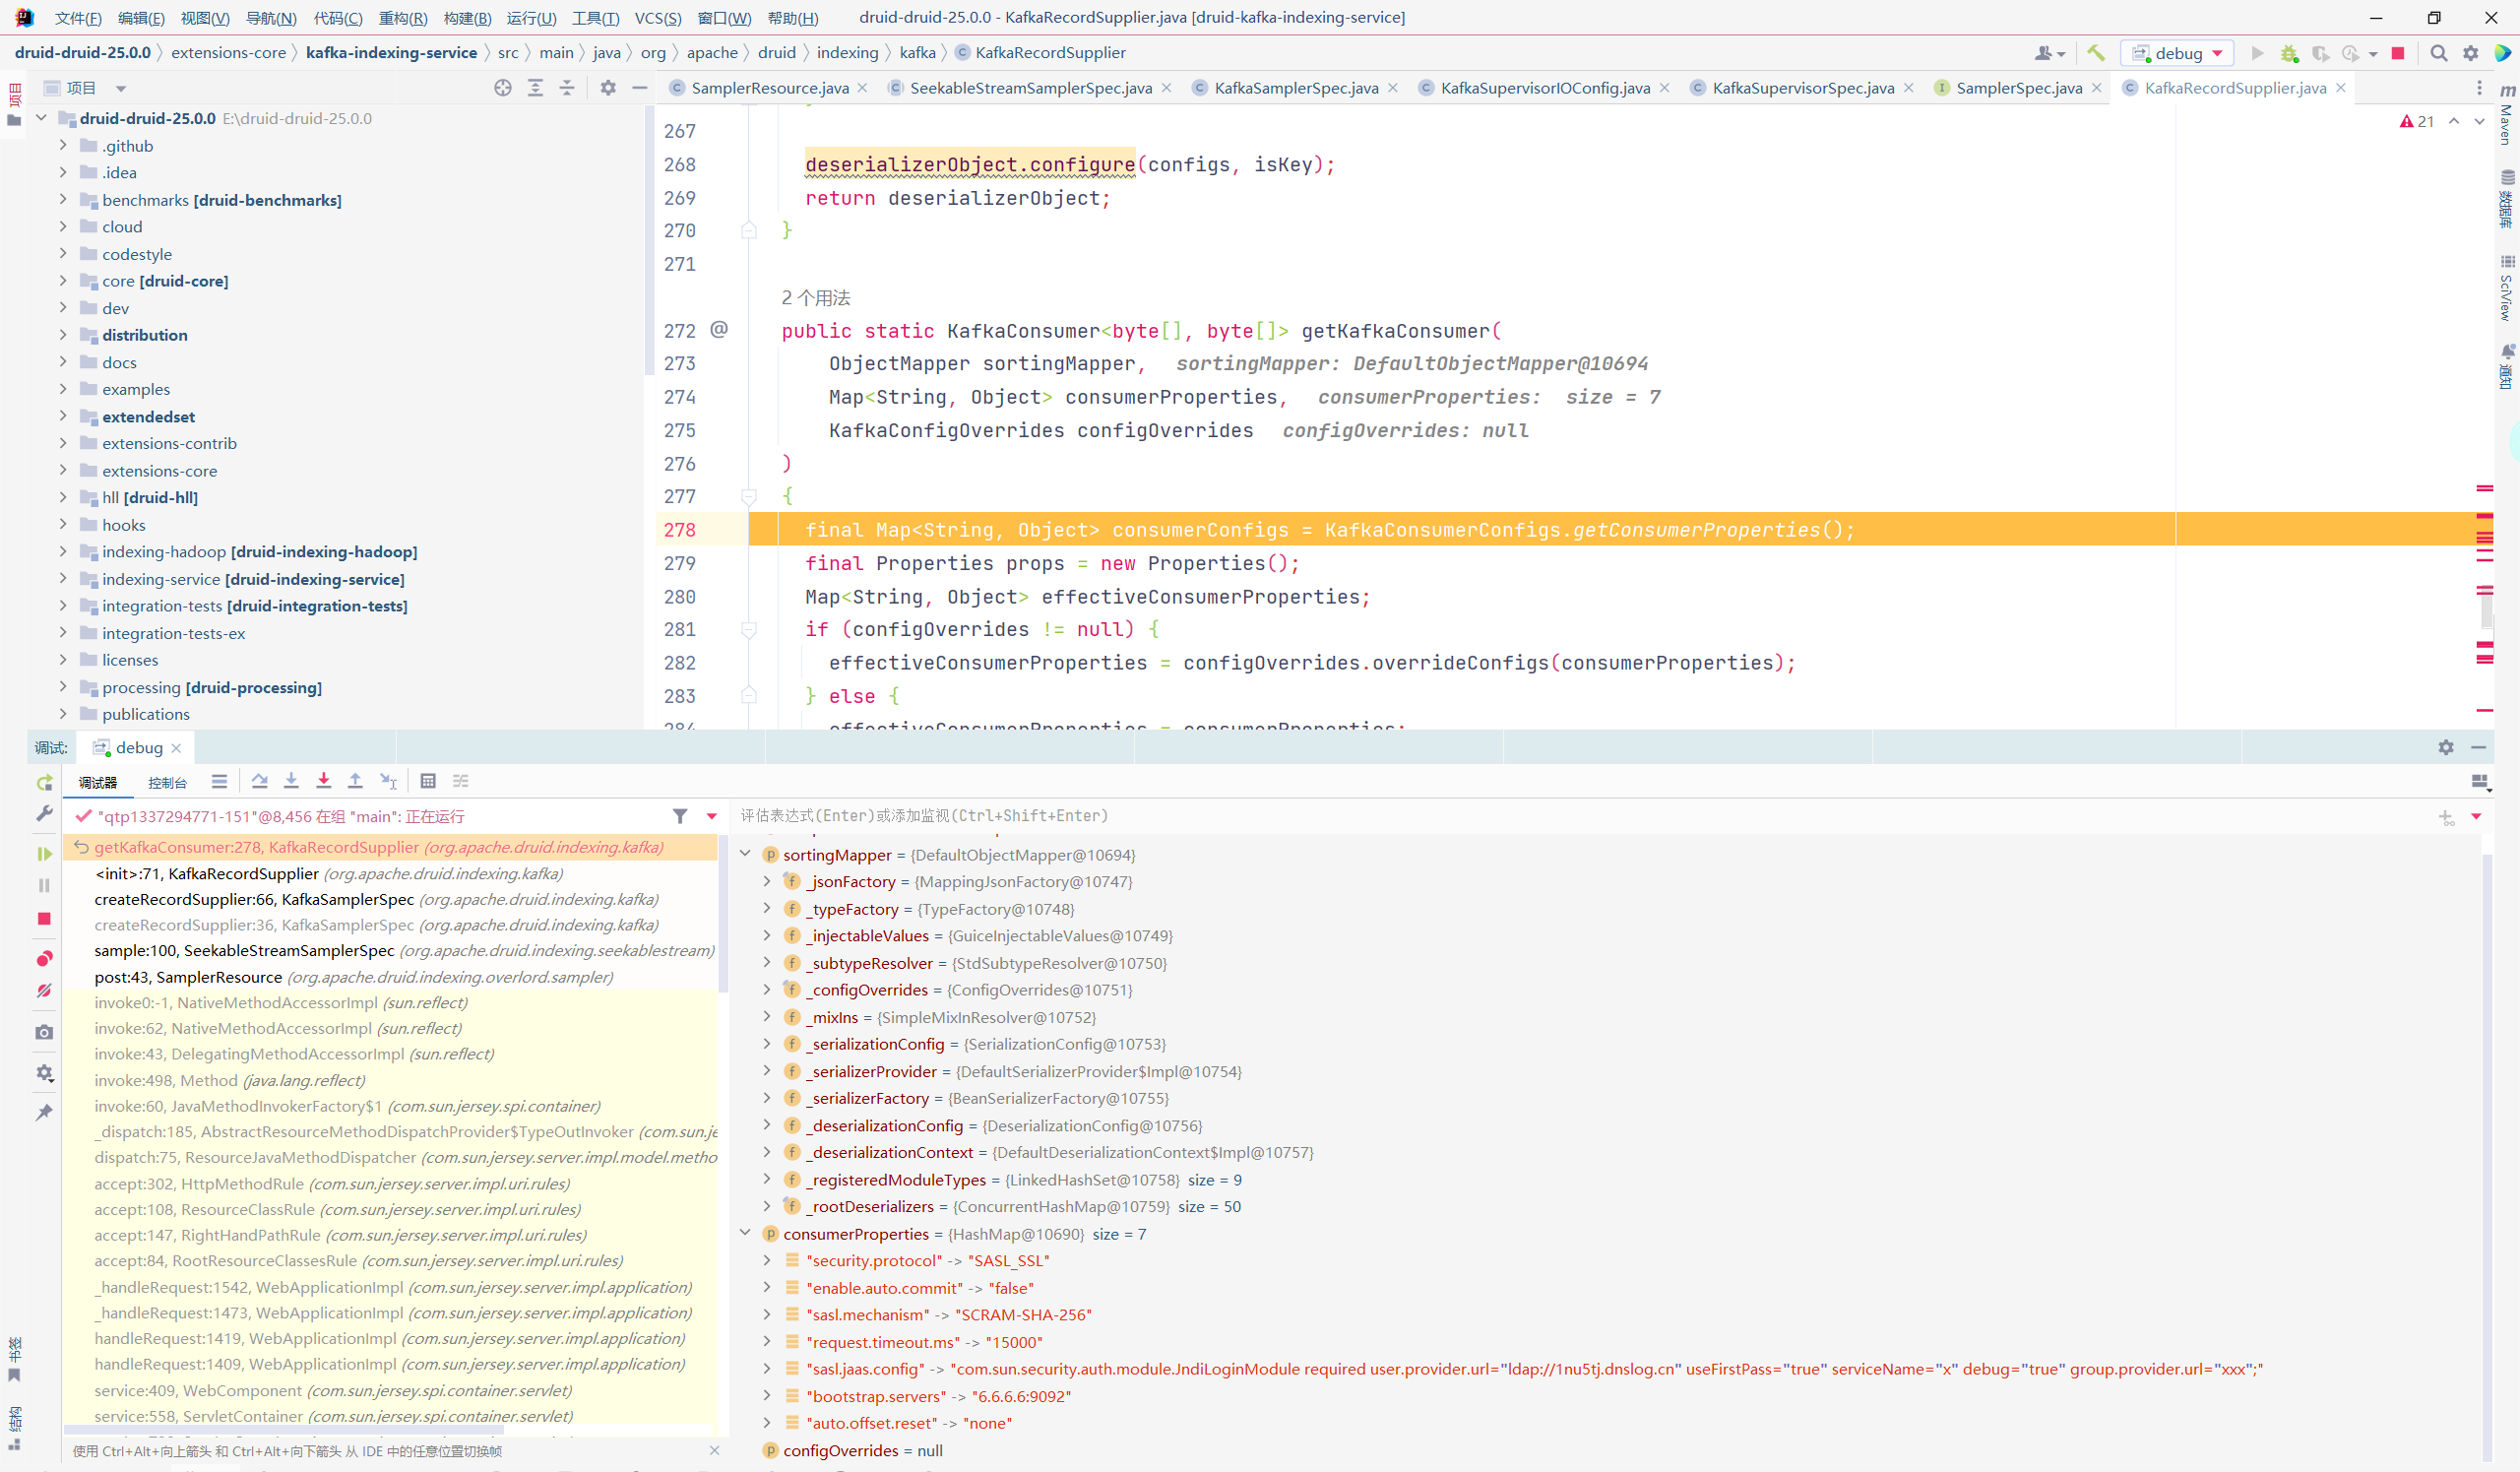2520x1472 pixels.
Task: Click the Collapse All icon in the project panel
Action: click(567, 88)
